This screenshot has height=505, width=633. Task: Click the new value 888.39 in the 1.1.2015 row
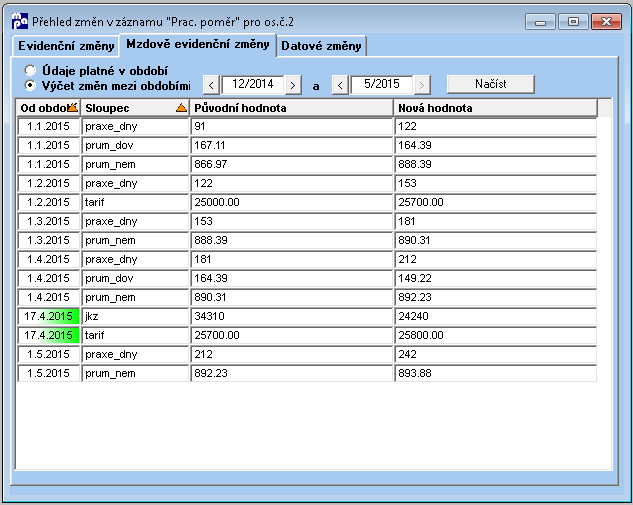tap(495, 164)
